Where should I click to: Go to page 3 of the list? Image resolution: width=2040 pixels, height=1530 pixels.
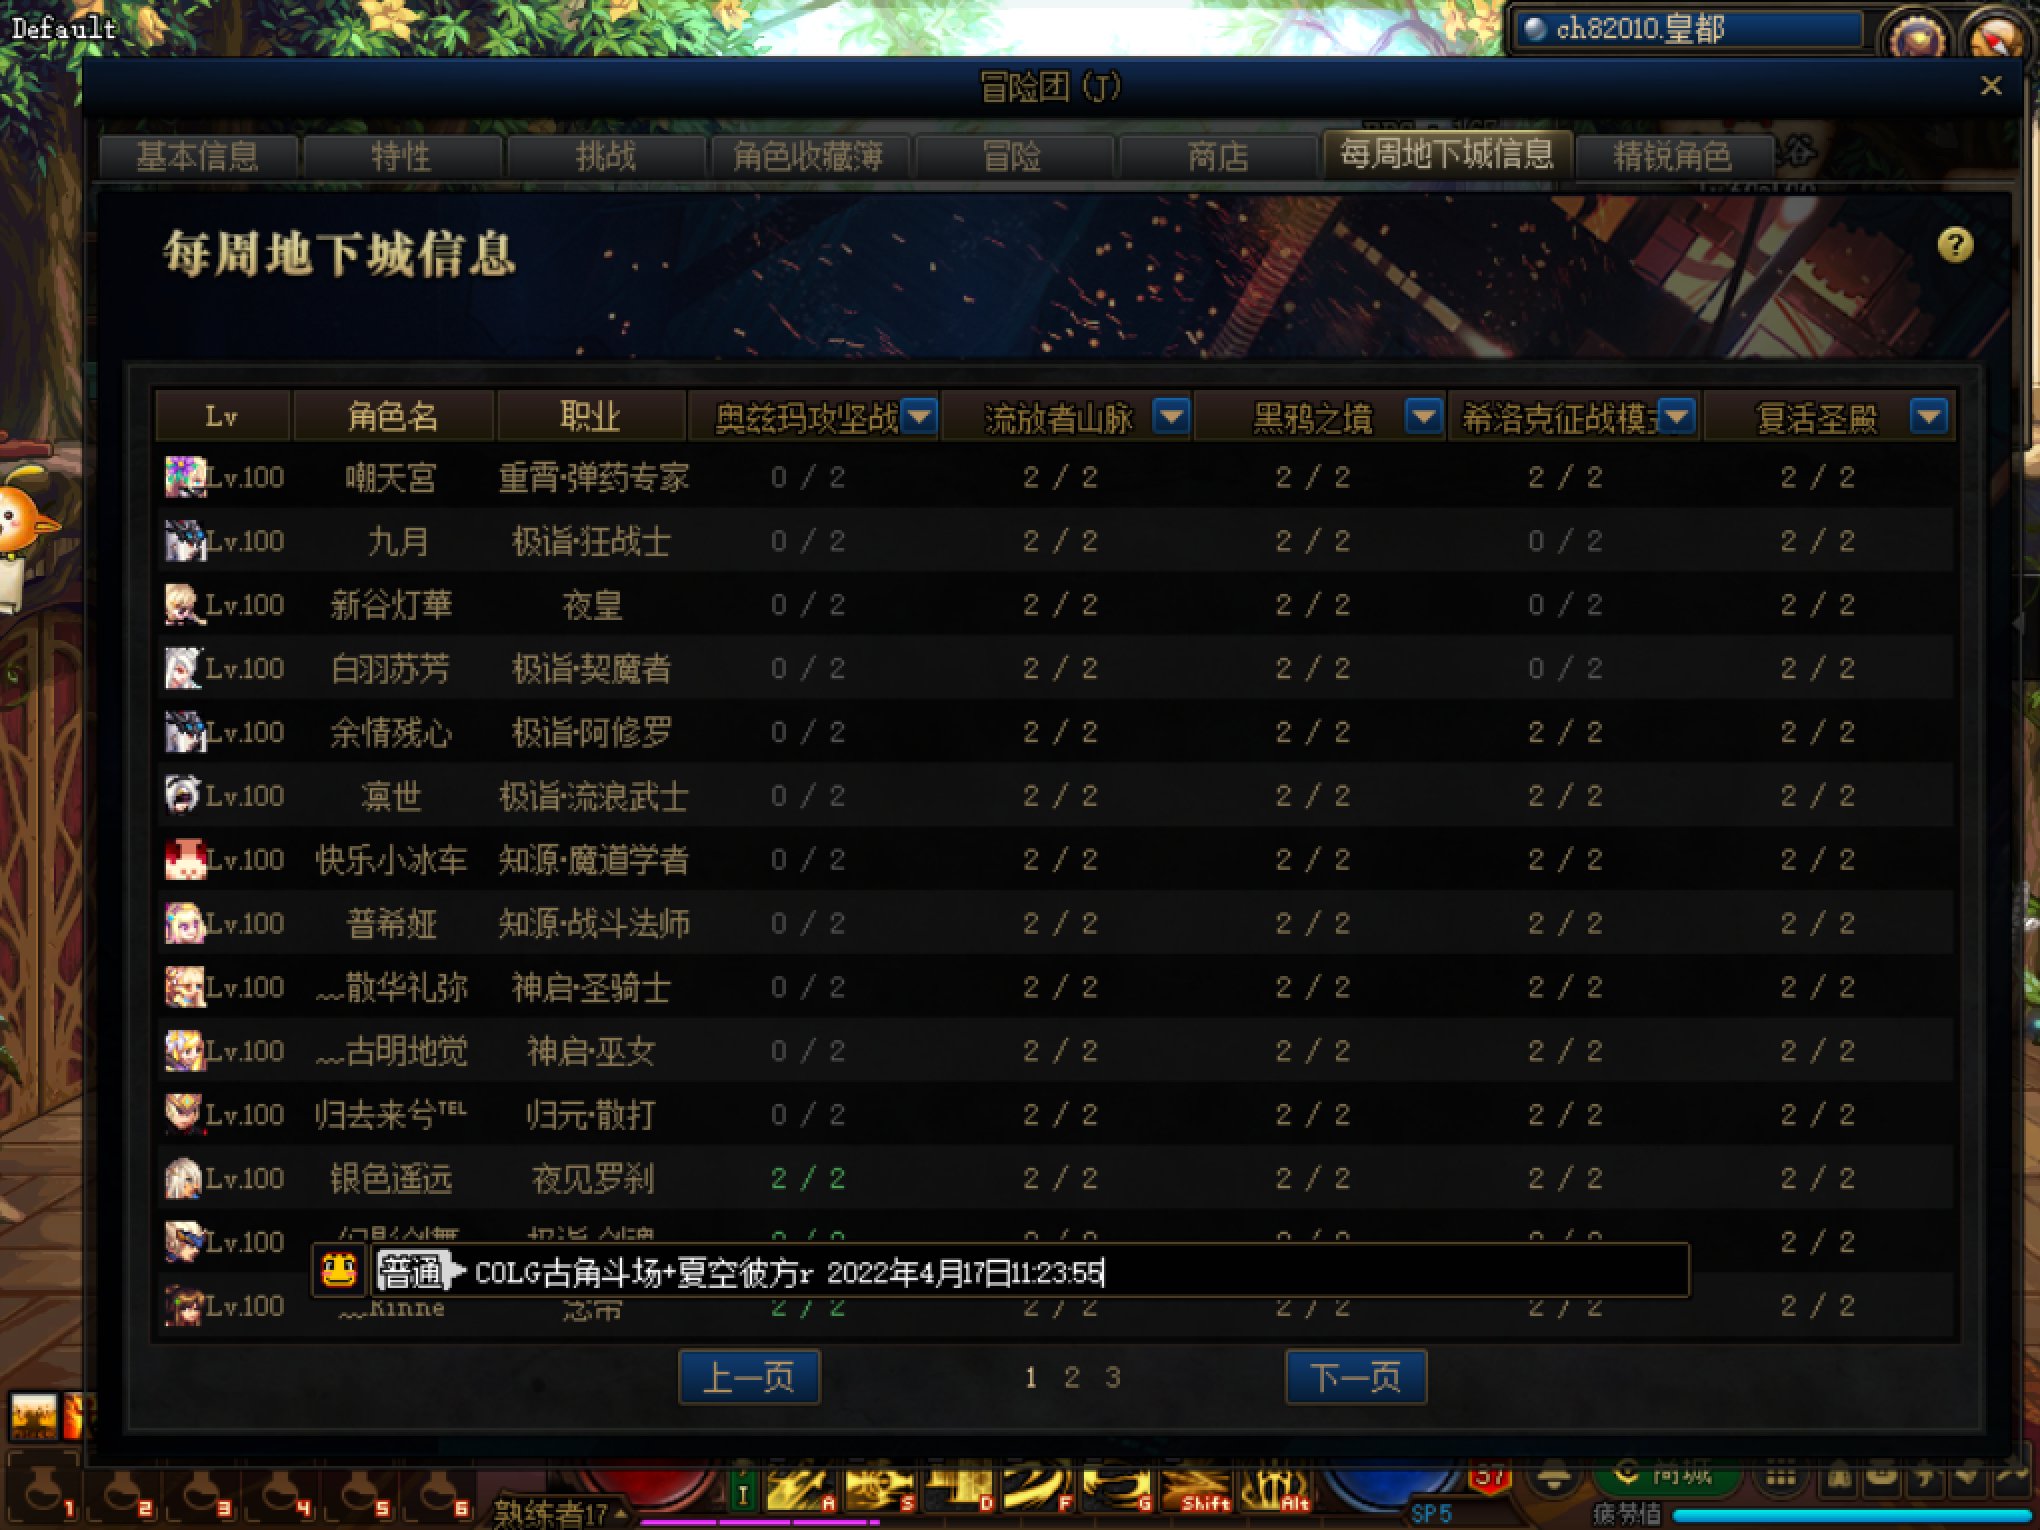pos(1113,1378)
